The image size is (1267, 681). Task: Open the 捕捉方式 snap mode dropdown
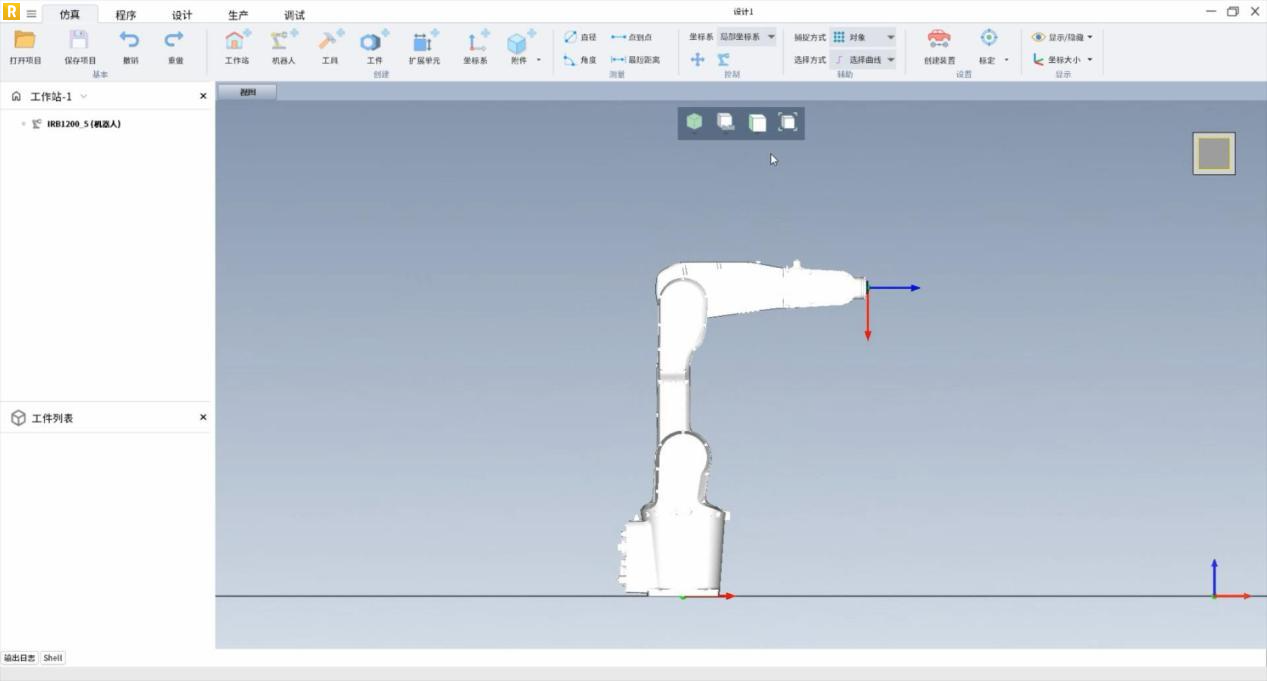coord(862,37)
